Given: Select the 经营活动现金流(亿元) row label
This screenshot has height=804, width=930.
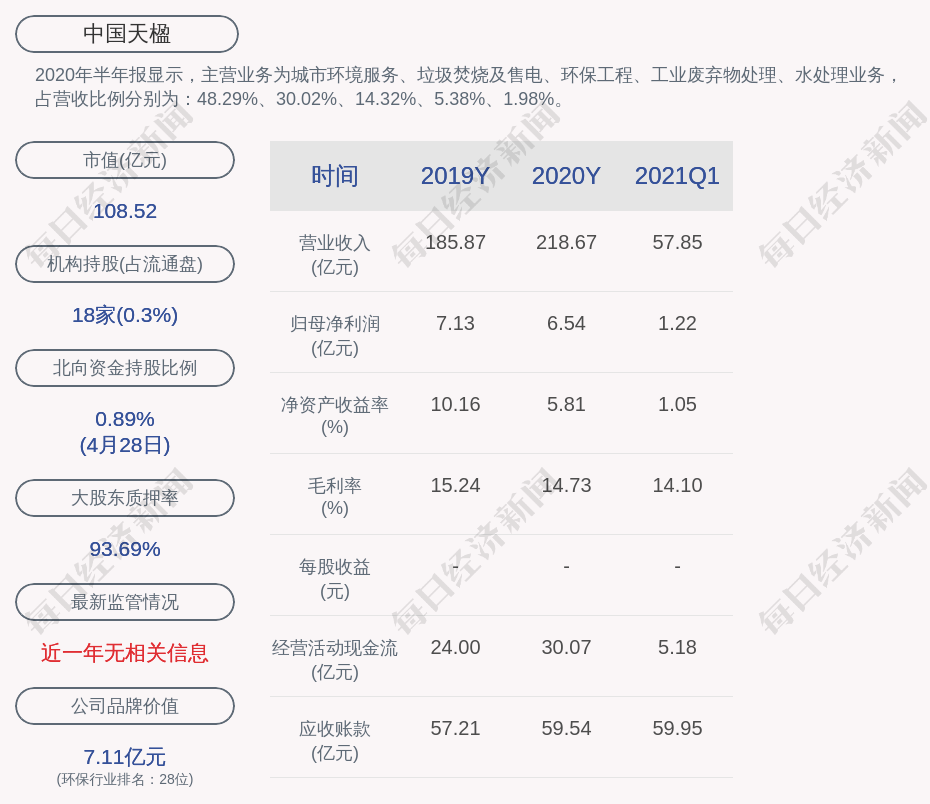Looking at the screenshot, I should (334, 659).
